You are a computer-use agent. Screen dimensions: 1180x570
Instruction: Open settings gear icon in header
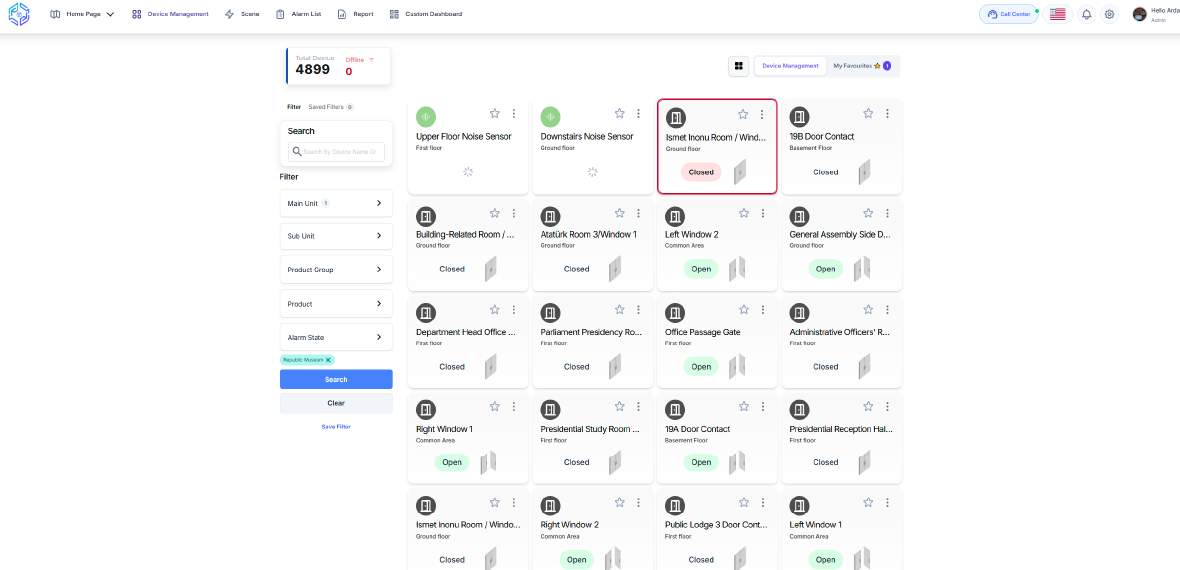1109,14
